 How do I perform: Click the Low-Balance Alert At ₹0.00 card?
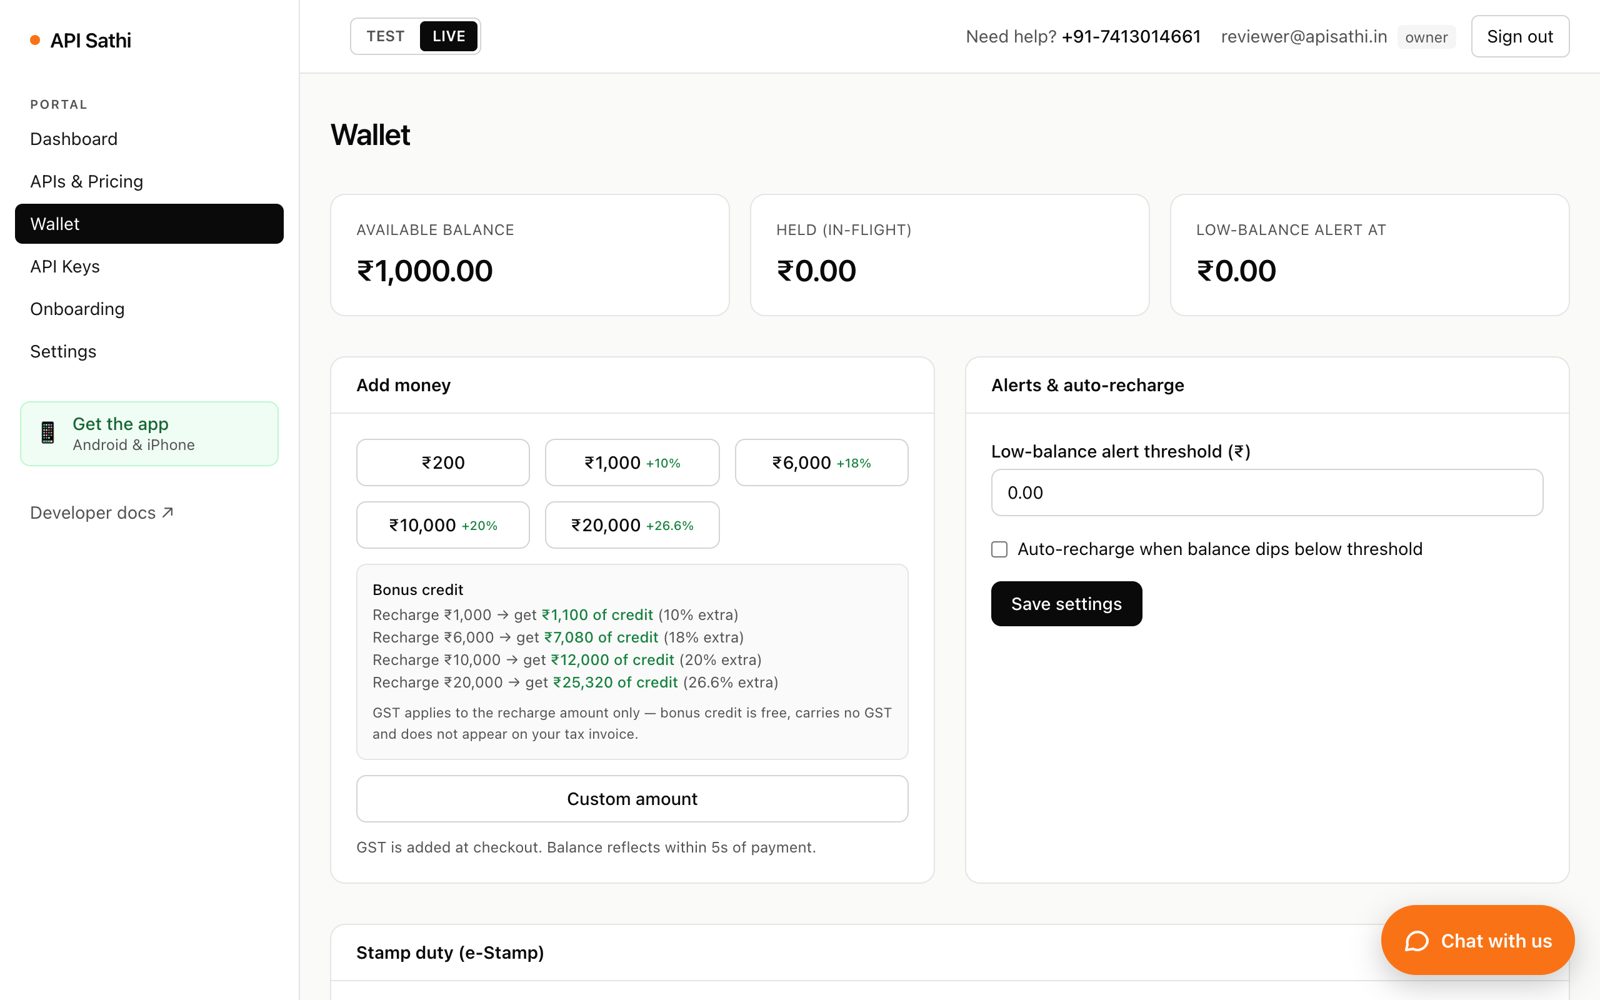[1369, 255]
